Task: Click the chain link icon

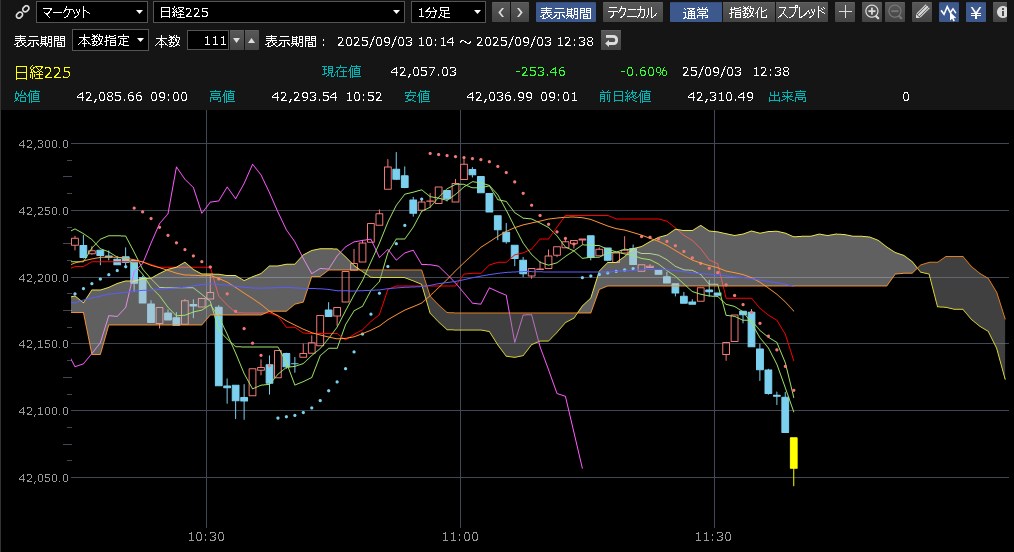Action: coord(22,12)
